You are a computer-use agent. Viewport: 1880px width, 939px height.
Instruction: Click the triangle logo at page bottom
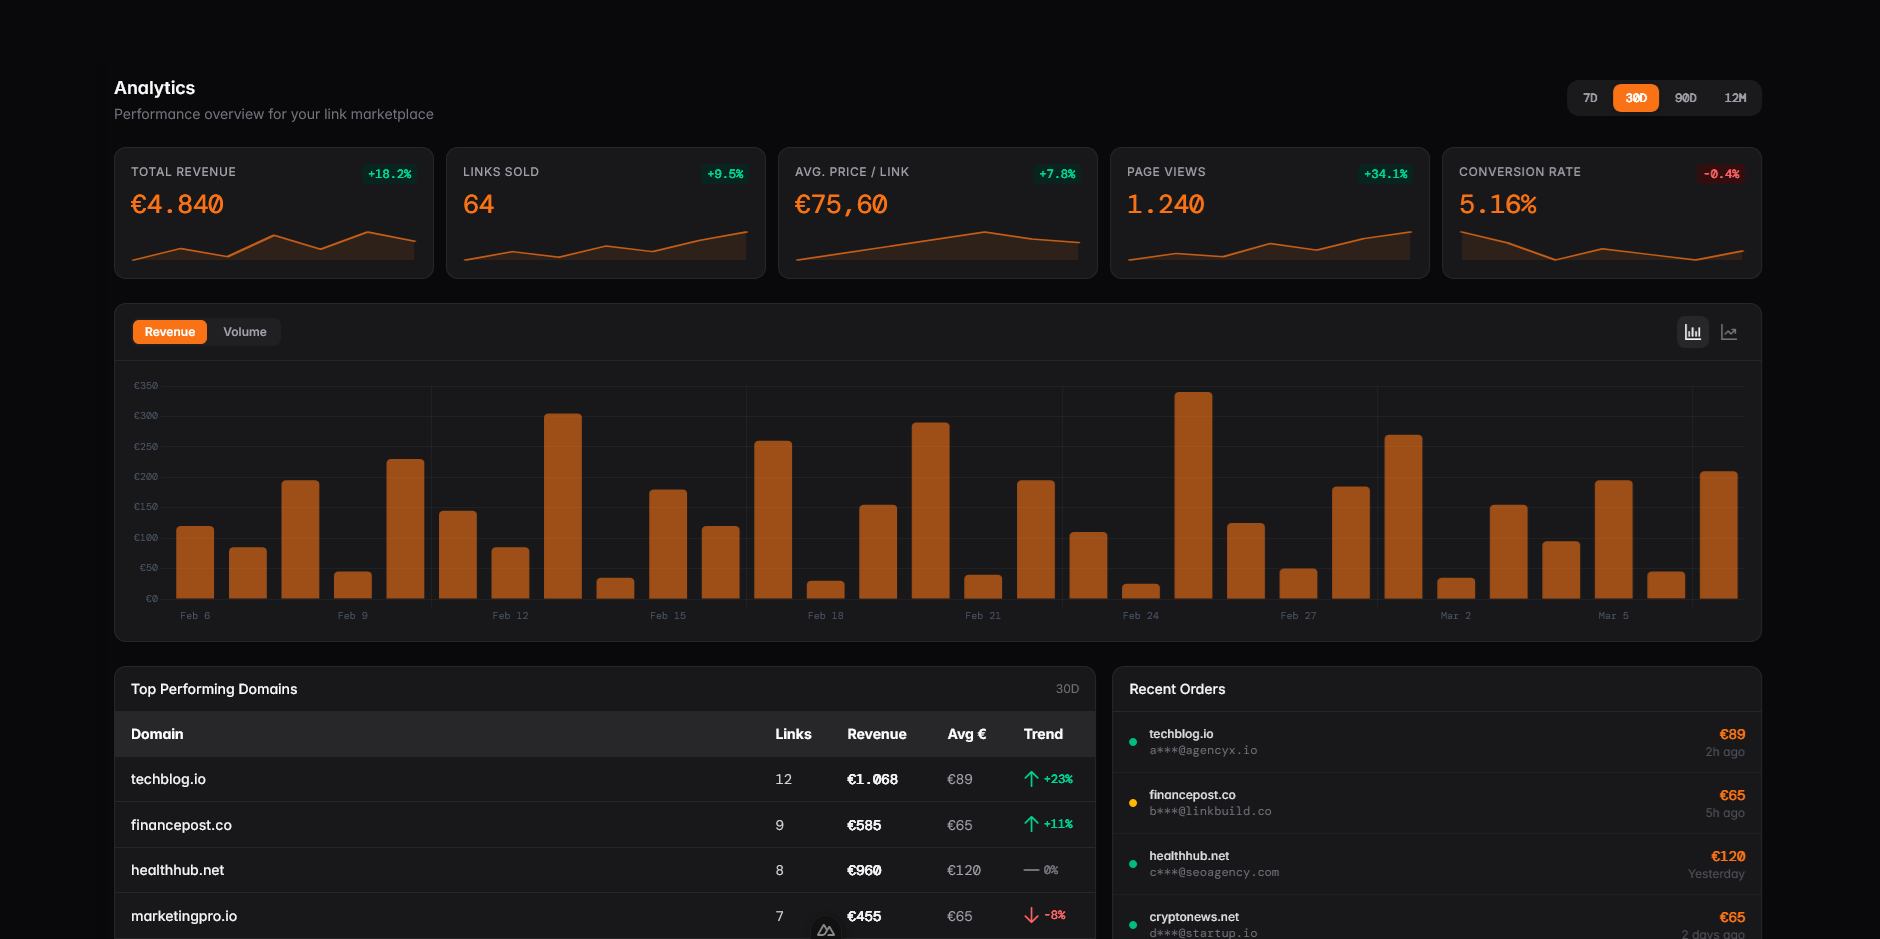[x=824, y=929]
